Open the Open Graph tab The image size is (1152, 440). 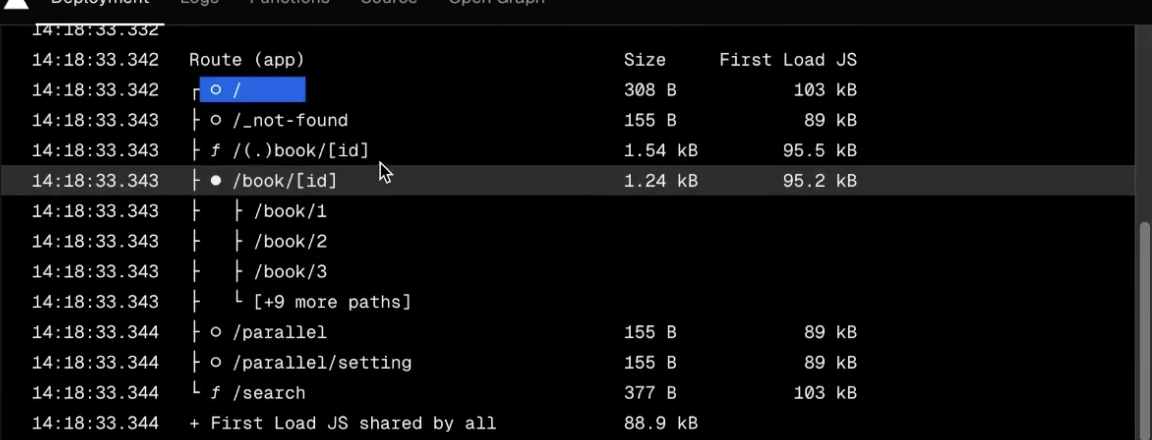[497, 2]
